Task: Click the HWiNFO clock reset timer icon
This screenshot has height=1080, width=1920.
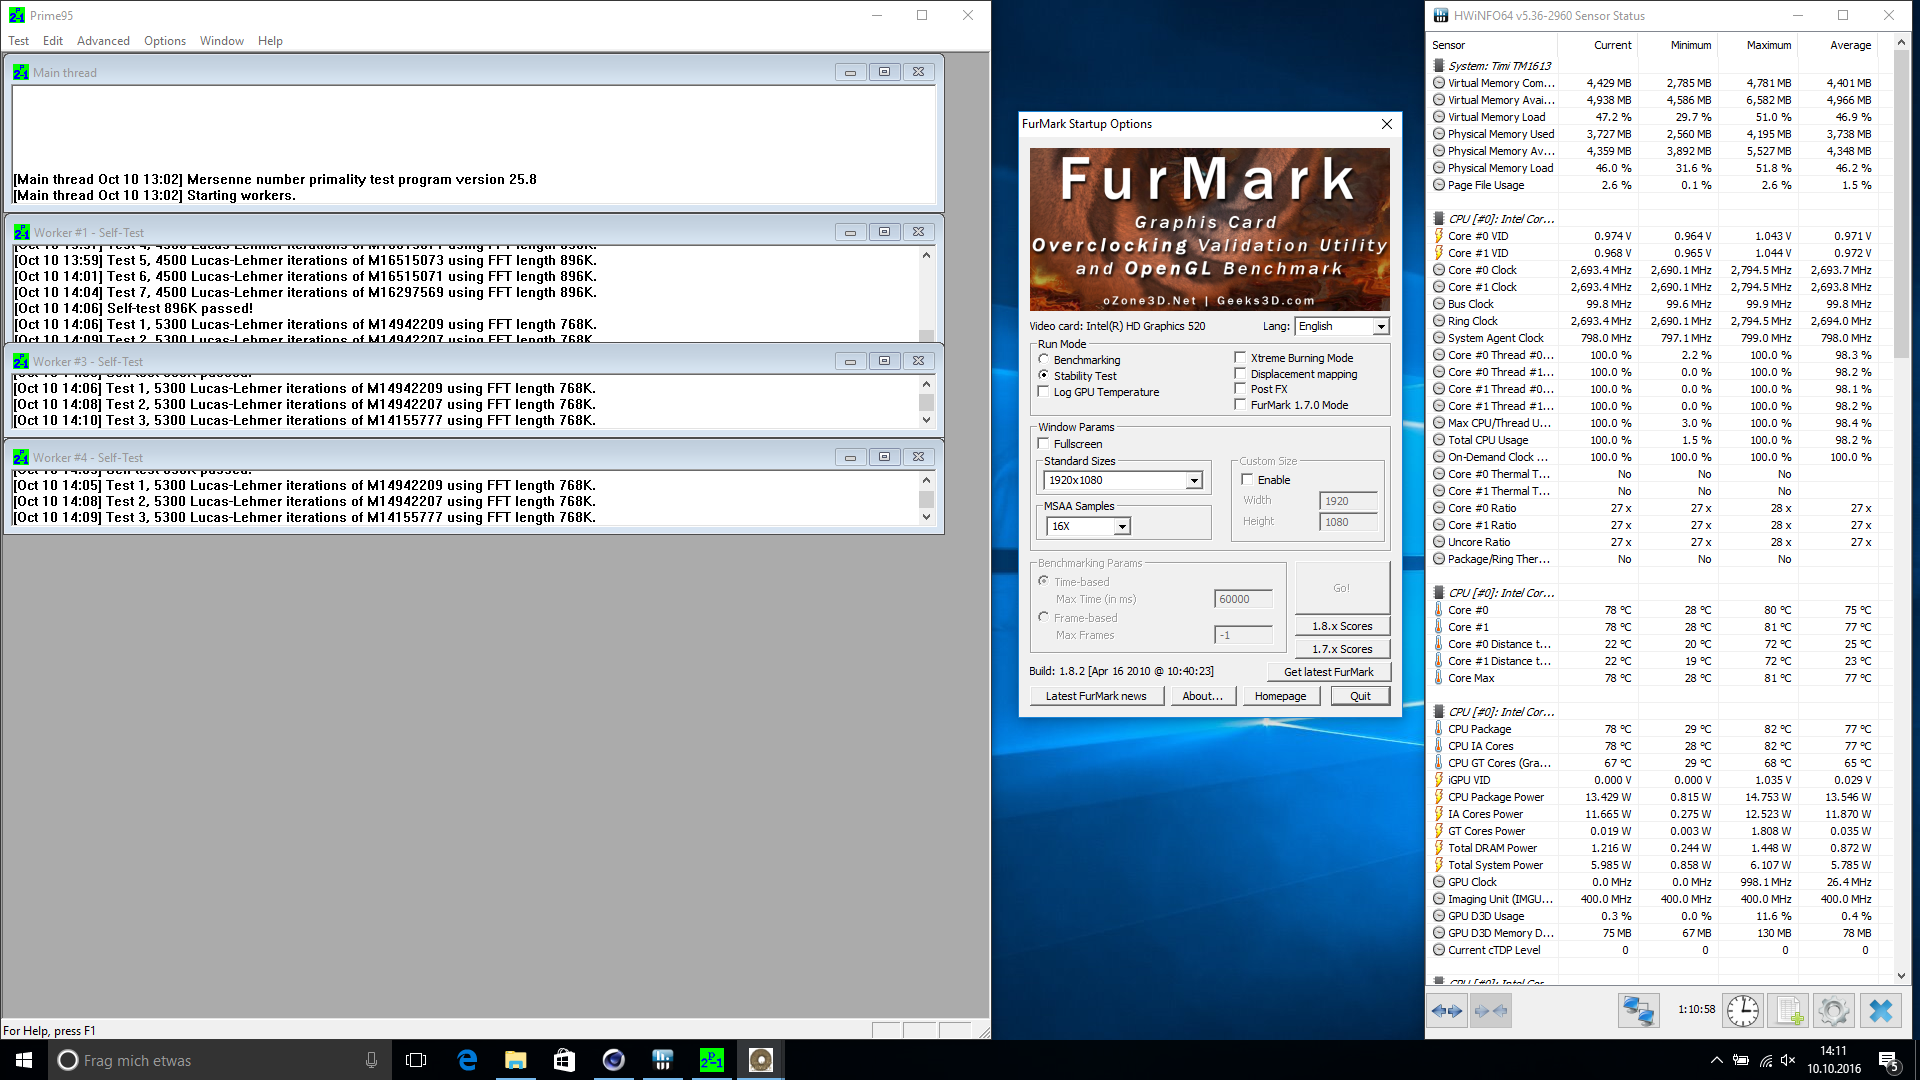Action: click(x=1743, y=1011)
